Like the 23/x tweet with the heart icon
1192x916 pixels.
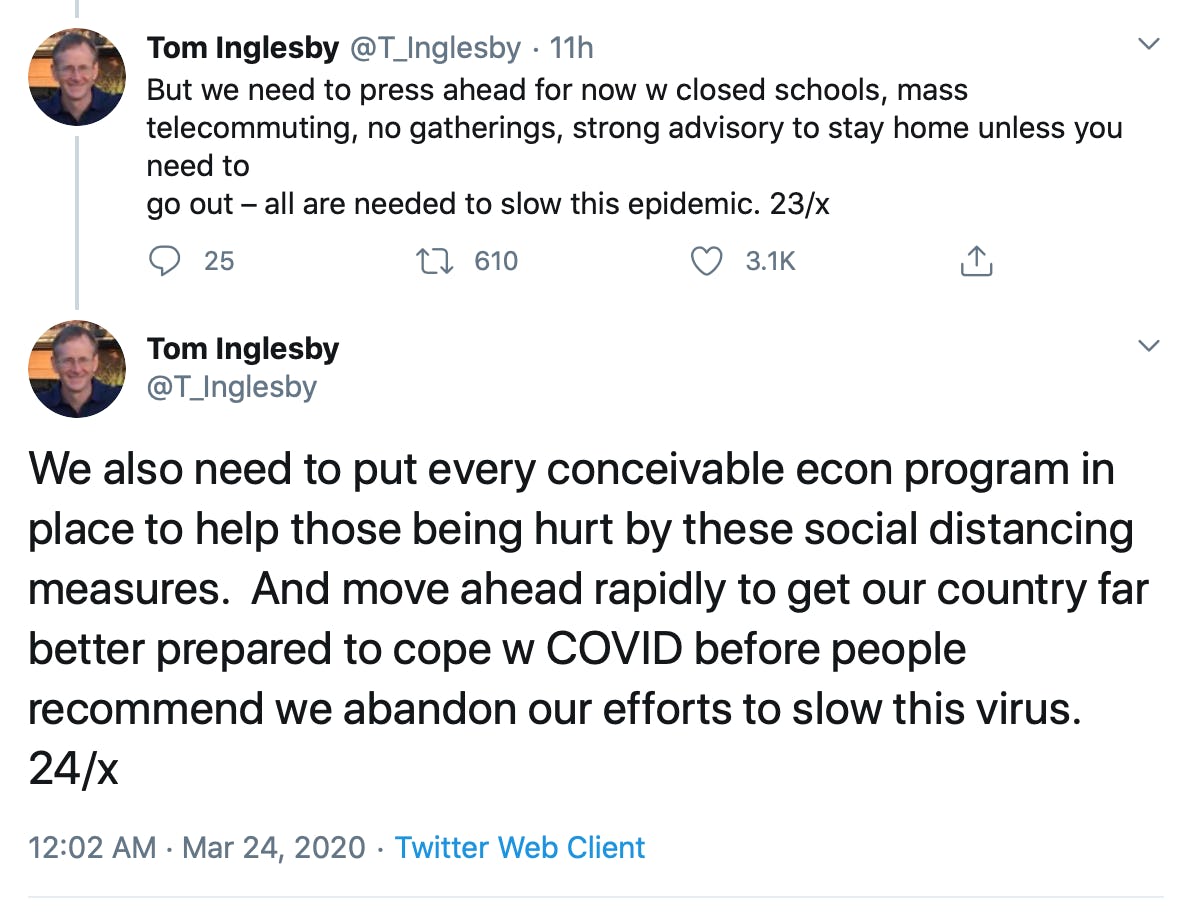click(x=707, y=261)
